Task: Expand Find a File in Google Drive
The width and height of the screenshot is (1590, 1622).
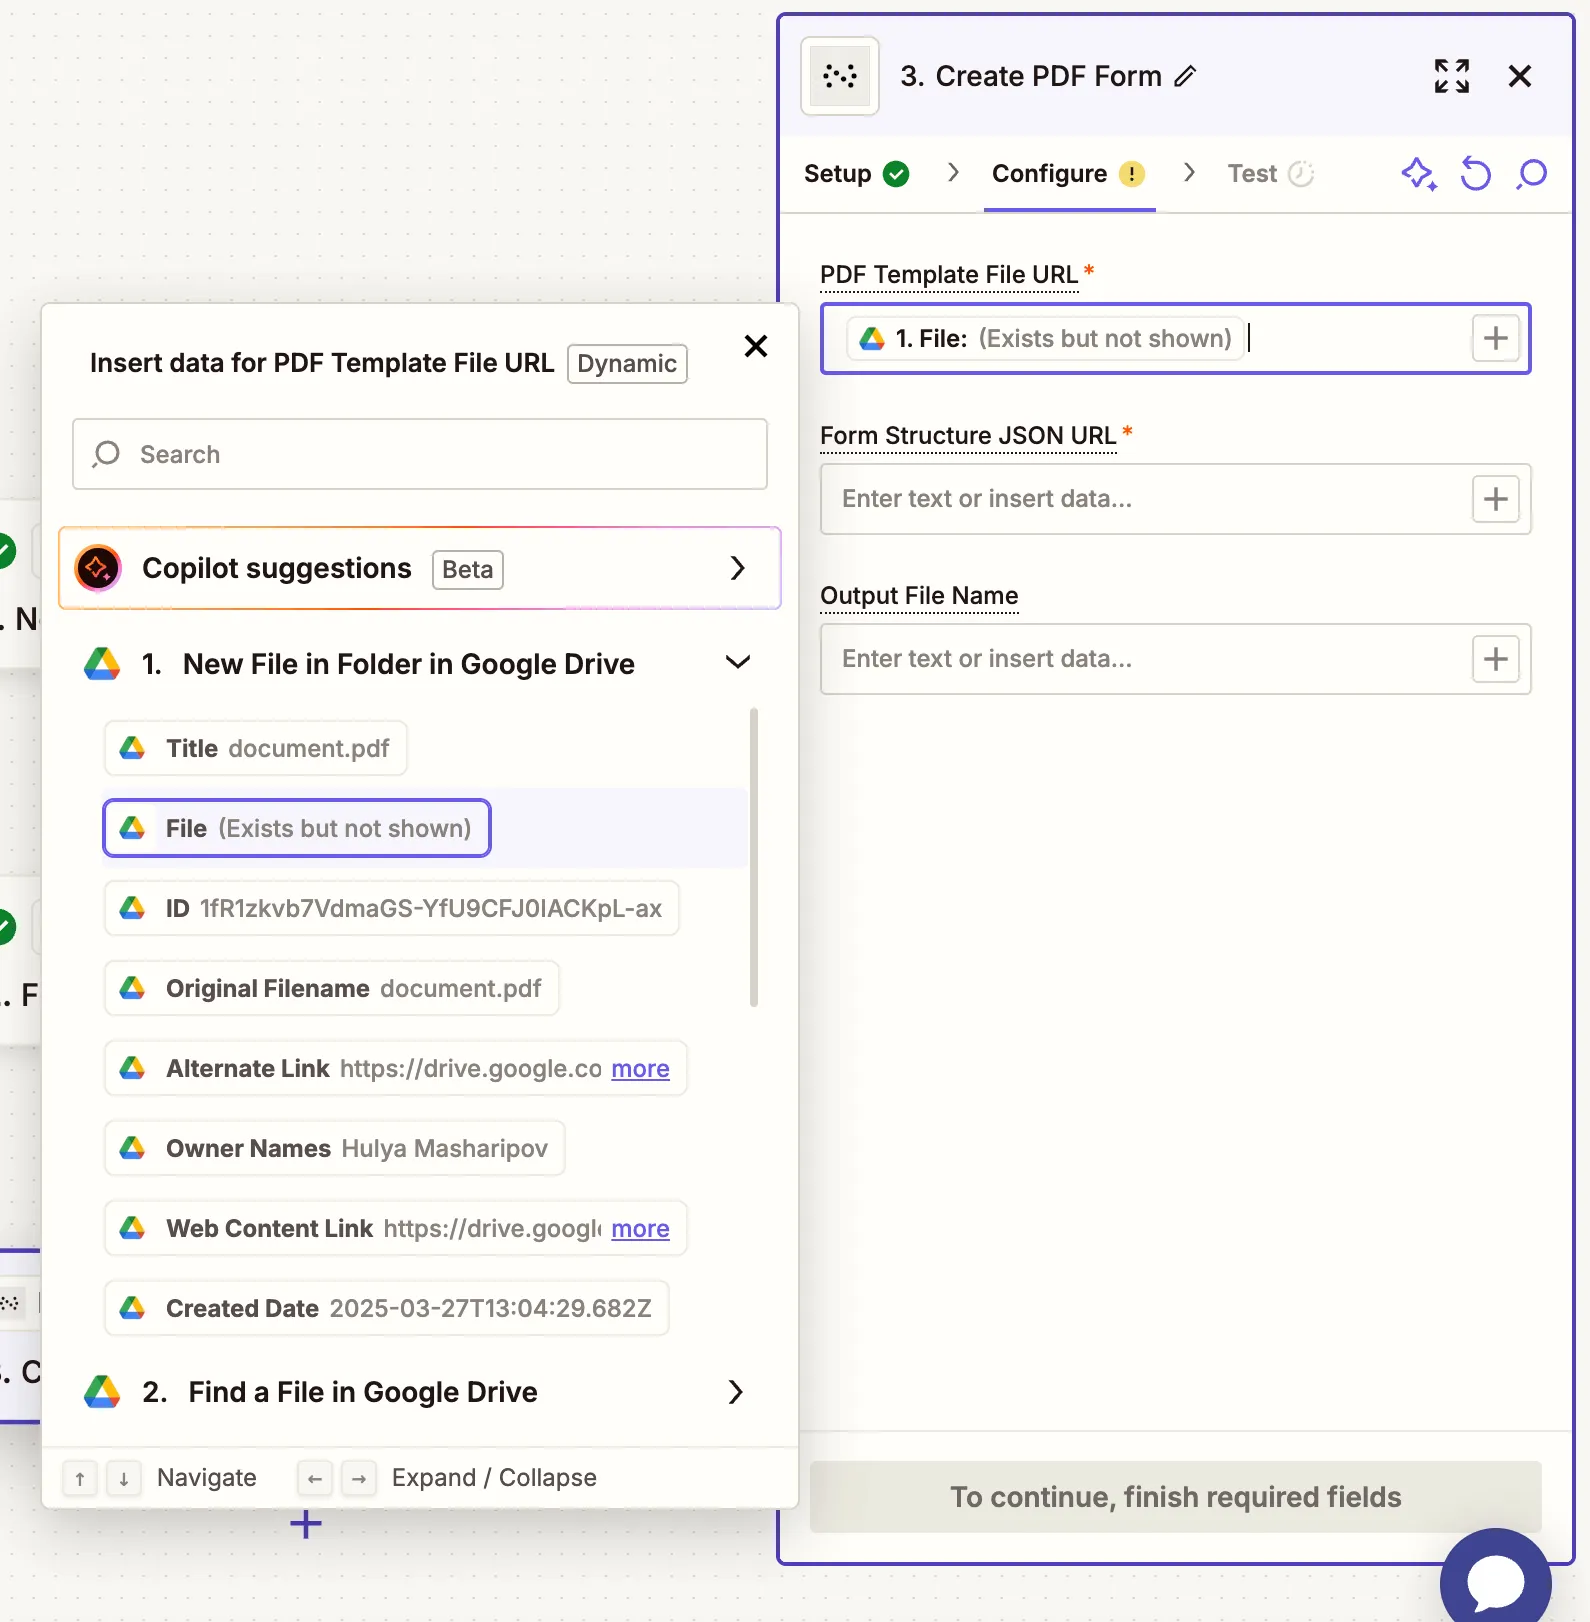Action: click(735, 1392)
